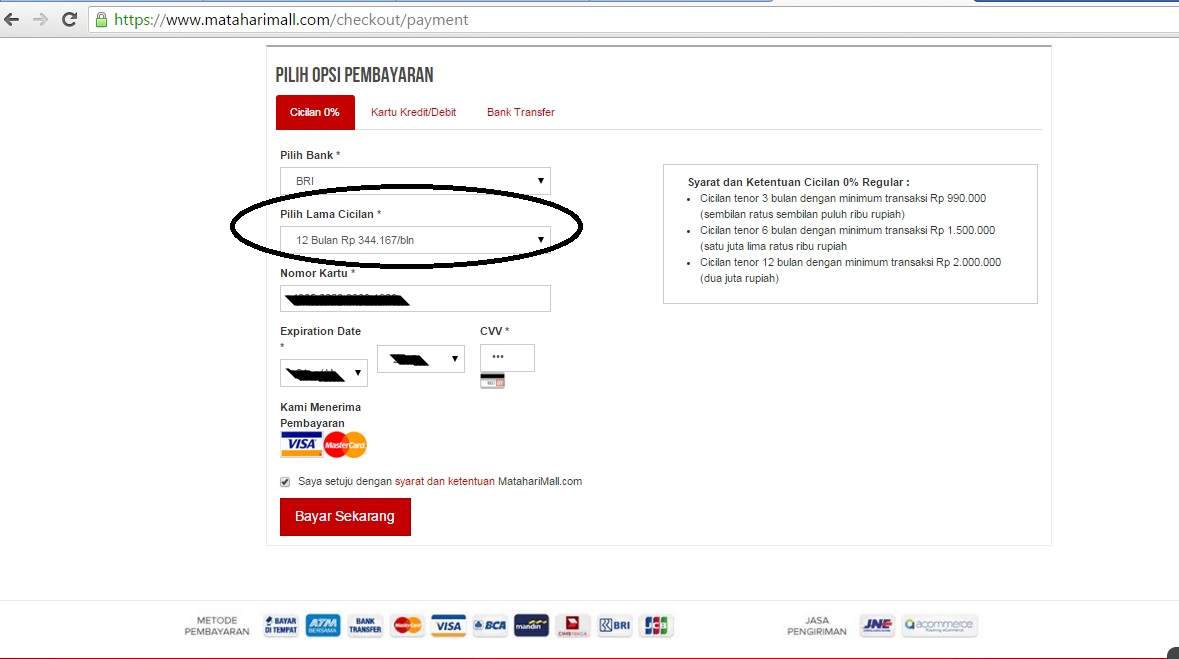Image resolution: width=1179 pixels, height=659 pixels.
Task: Reload the page with refresh icon
Action: 69,20
